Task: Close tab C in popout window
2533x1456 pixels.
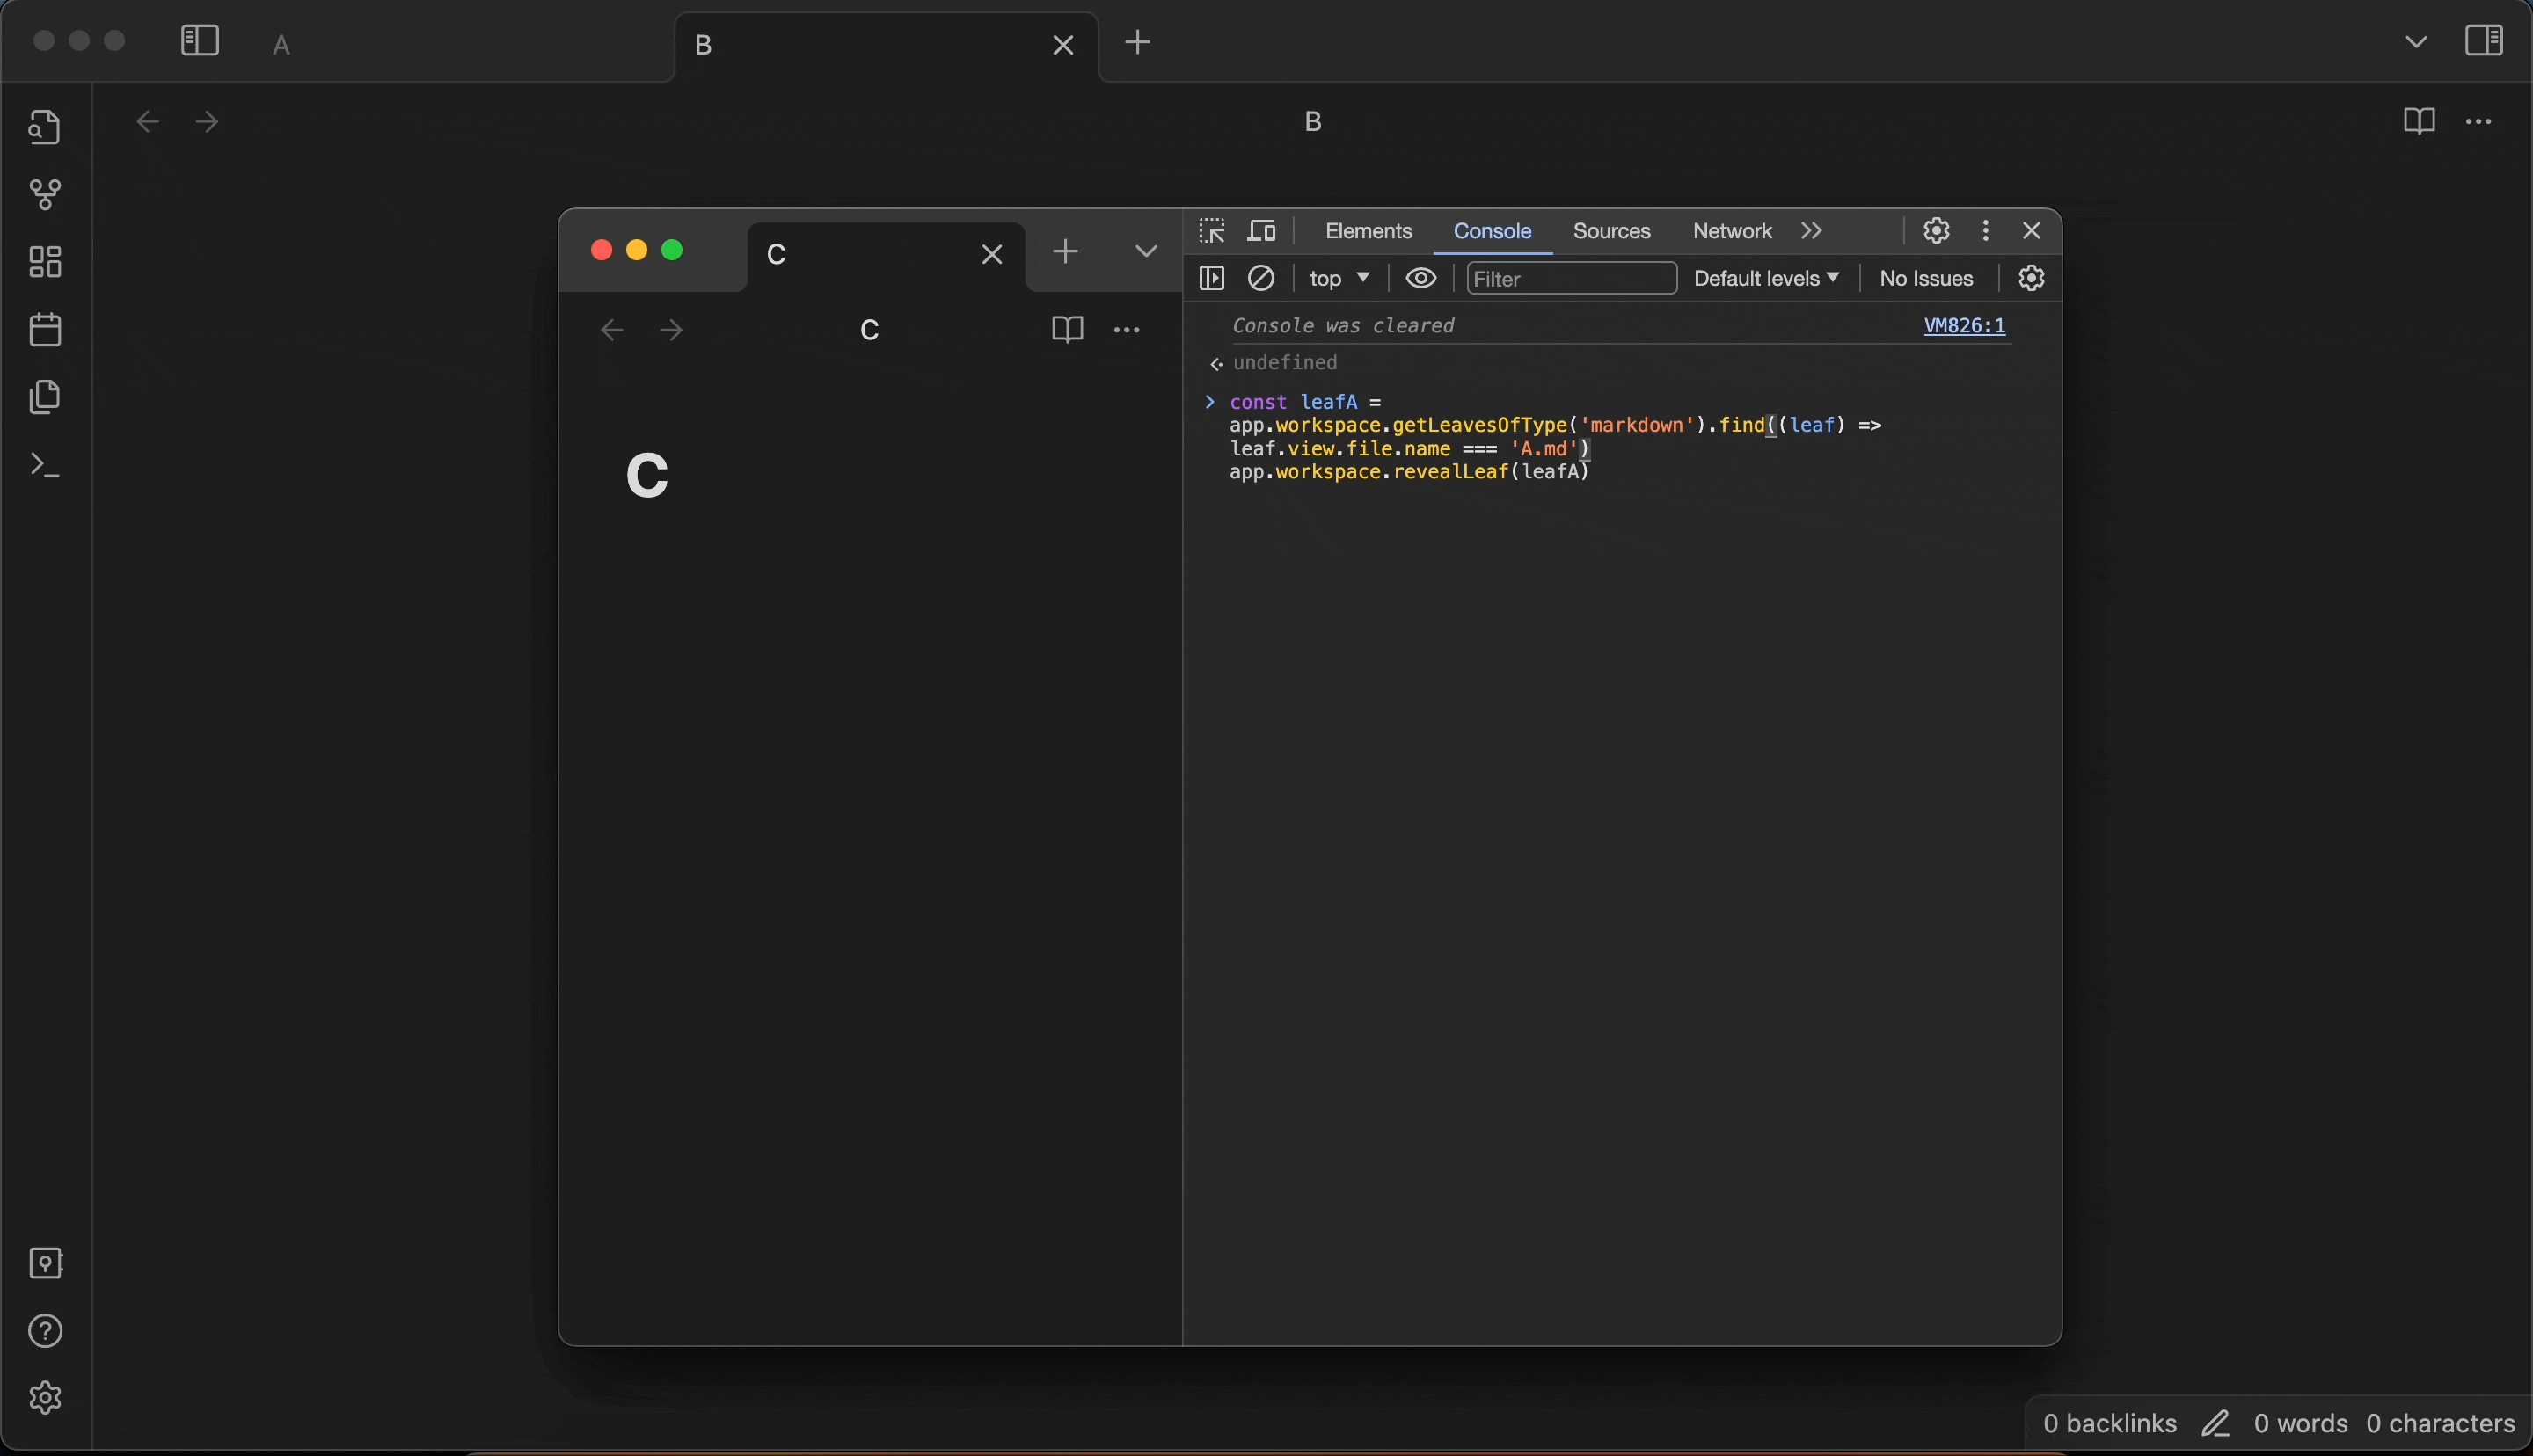Action: 991,255
